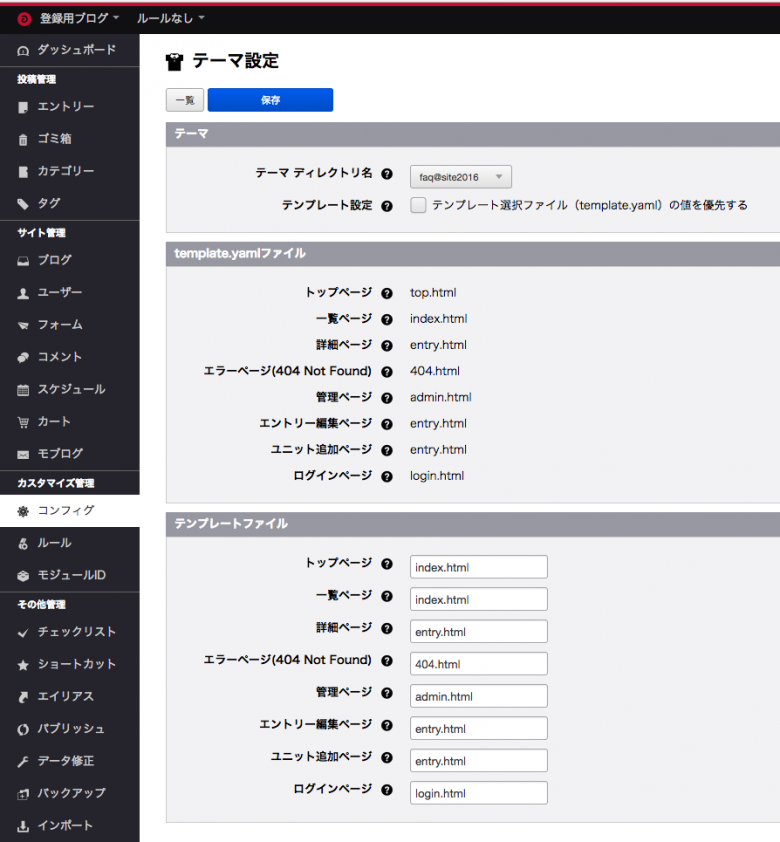The width and height of the screenshot is (780, 842).
Task: Open モジュールID in the sidebar
Action: point(71,575)
